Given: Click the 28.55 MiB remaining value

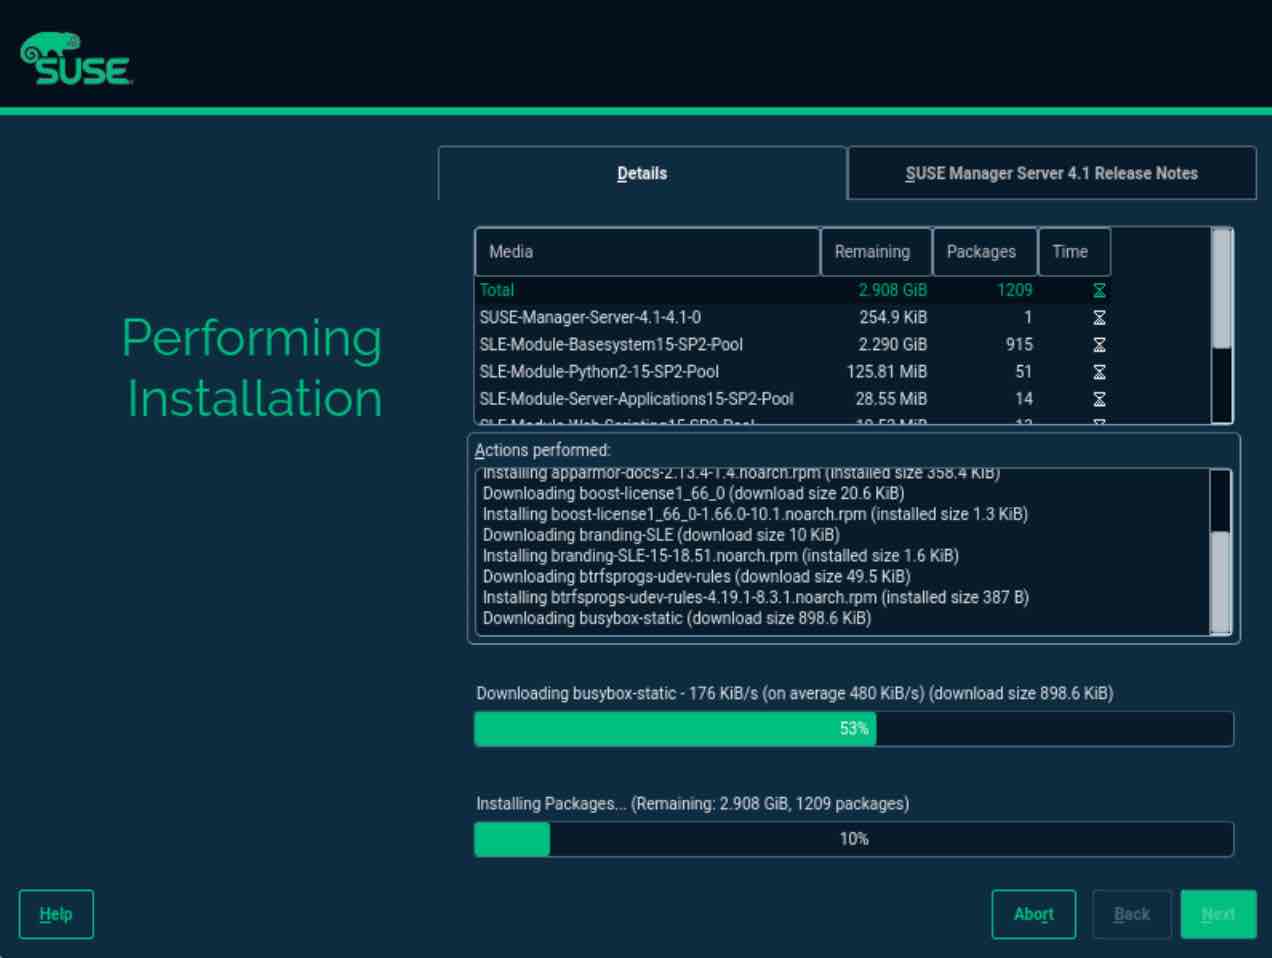Looking at the screenshot, I should pos(891,398).
